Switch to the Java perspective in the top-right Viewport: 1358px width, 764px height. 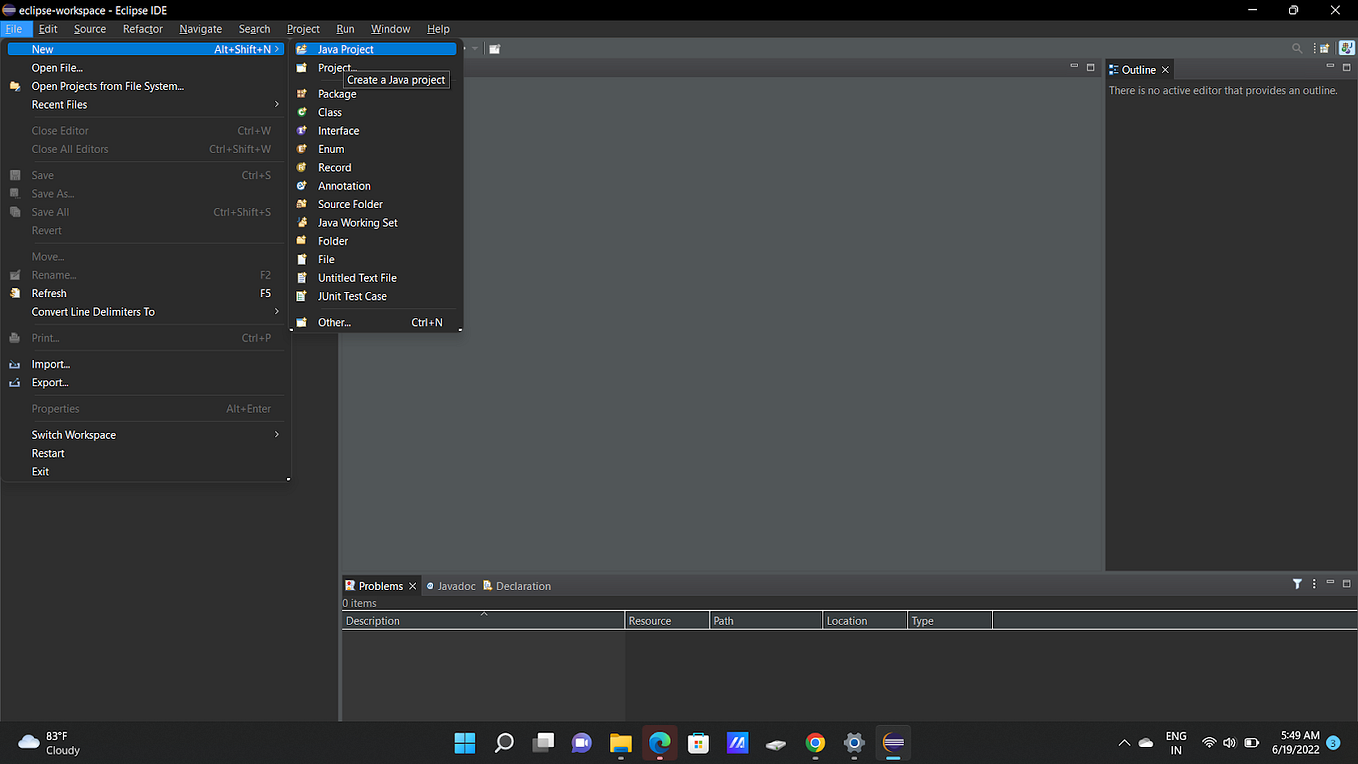[x=1345, y=47]
